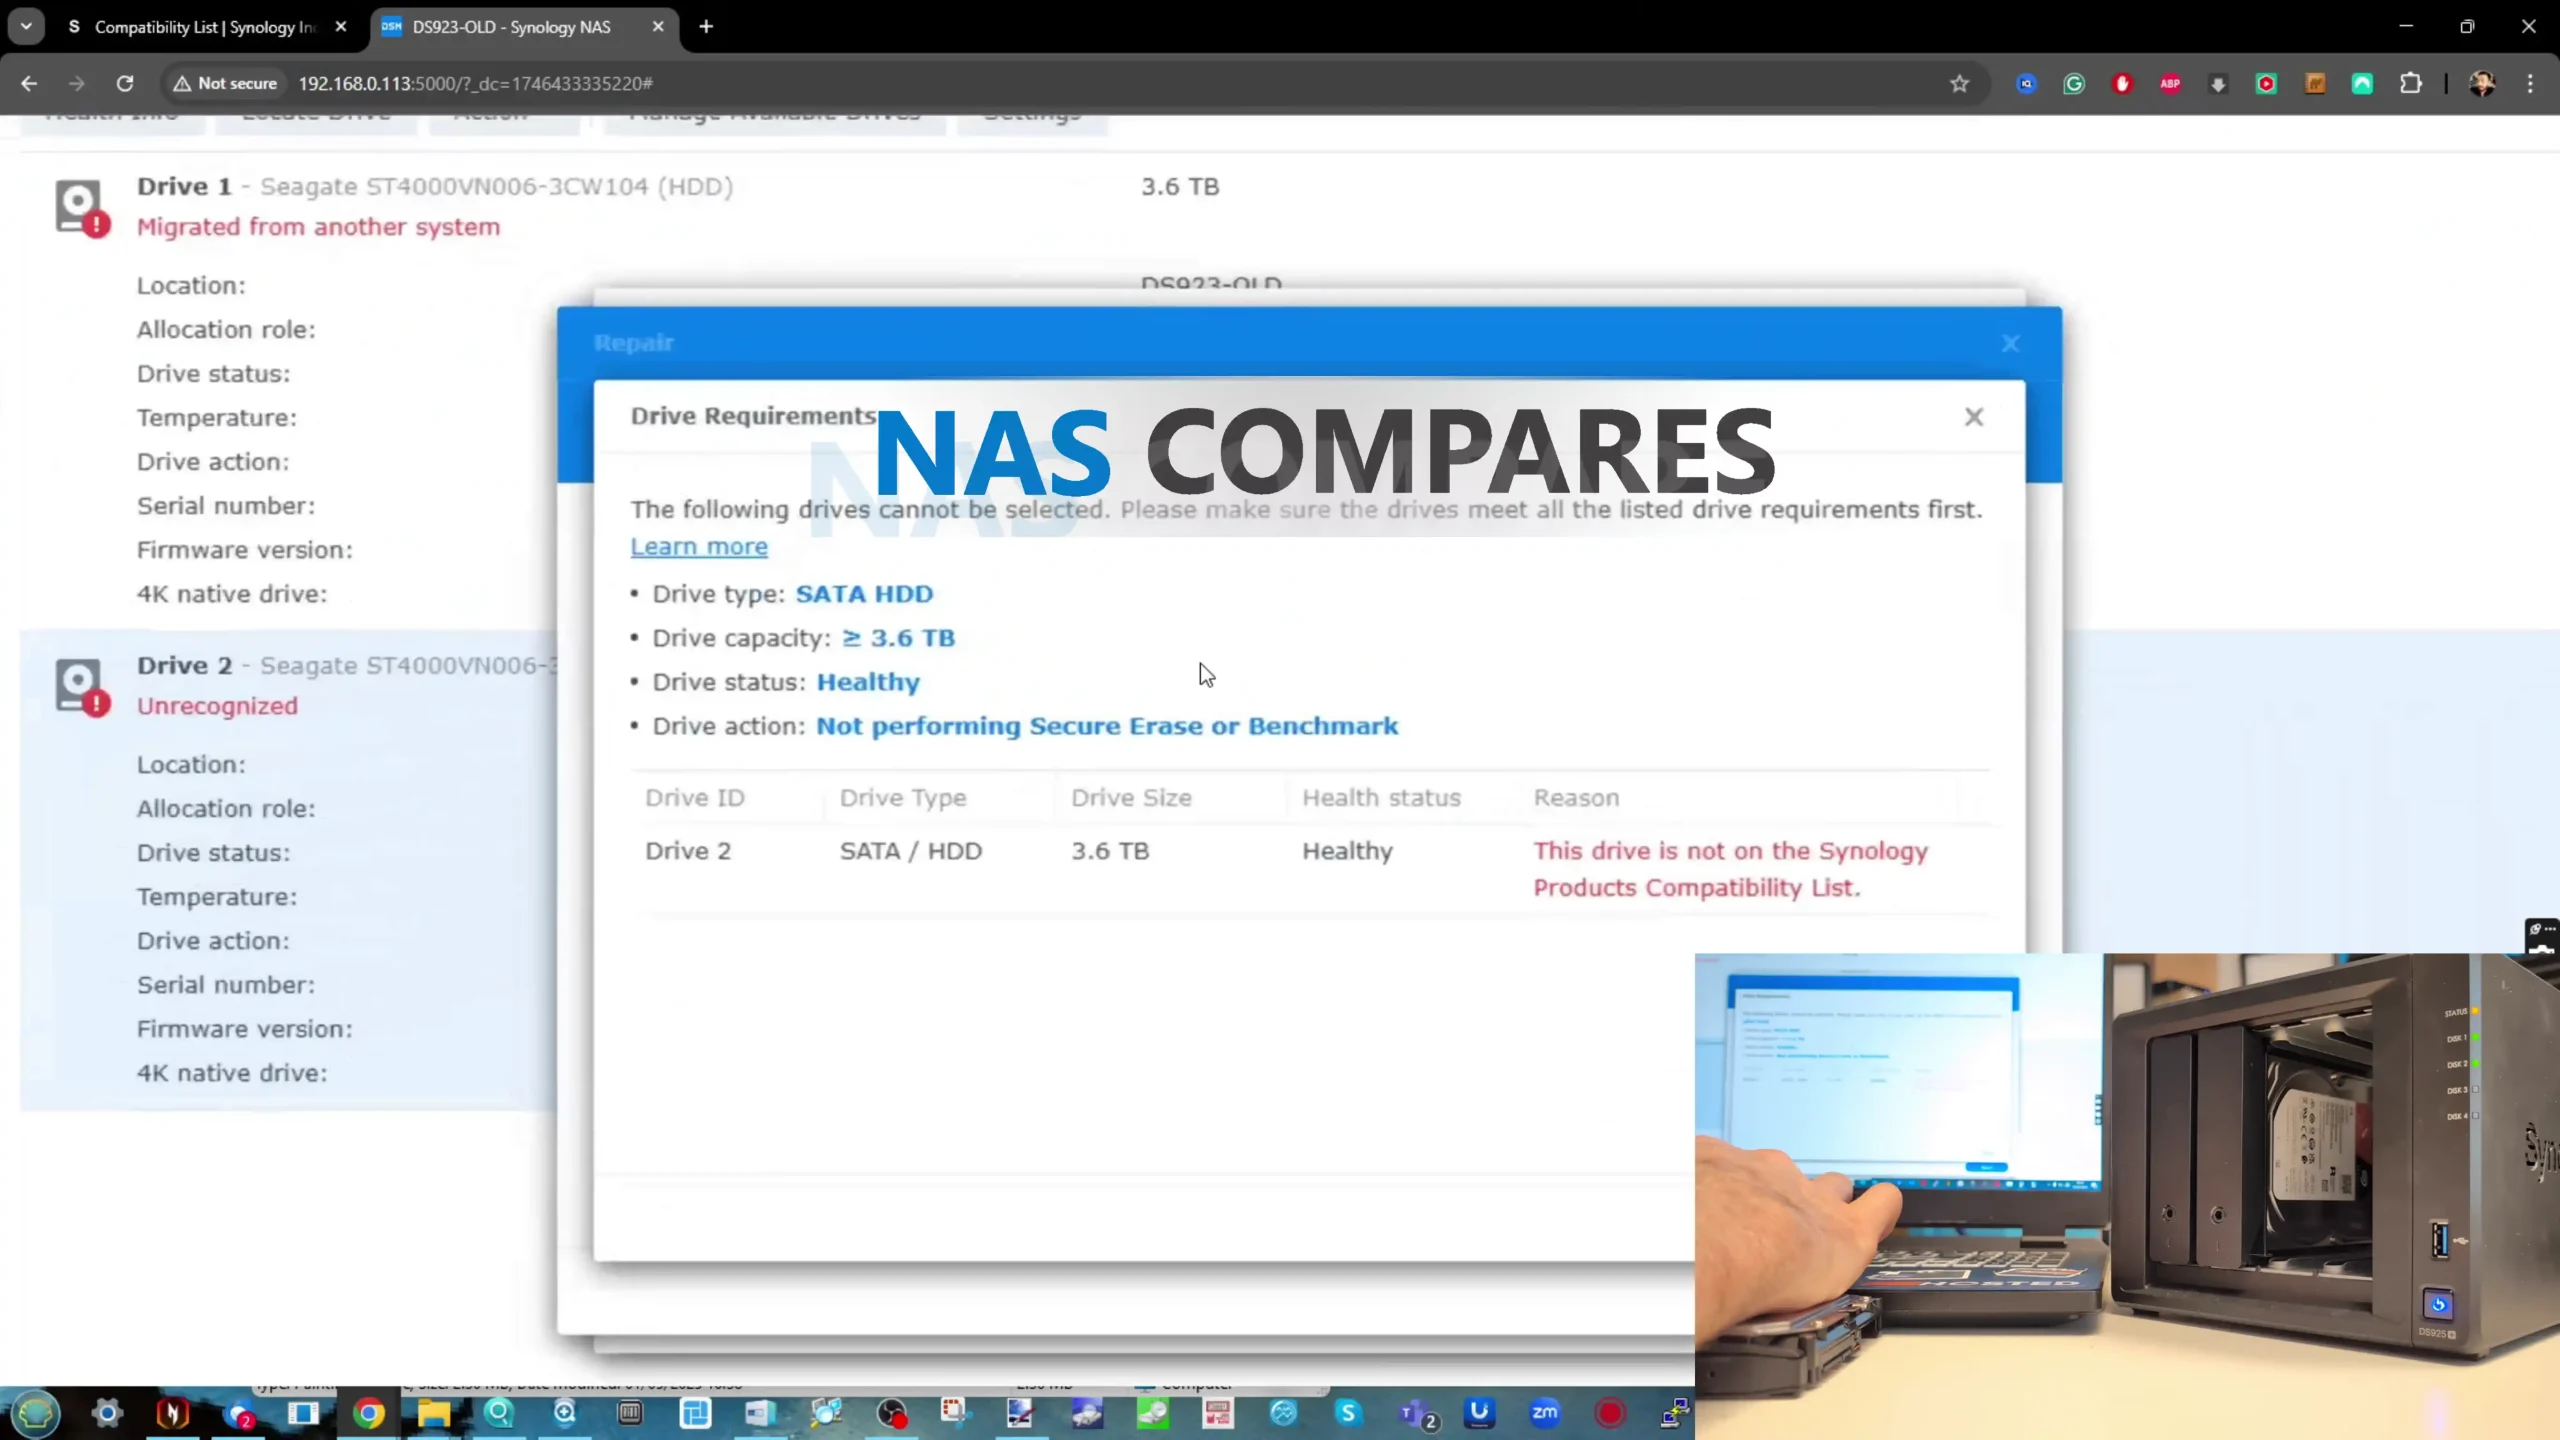Click 'Migrated from another system' status
The height and width of the screenshot is (1440, 2560).
point(318,227)
